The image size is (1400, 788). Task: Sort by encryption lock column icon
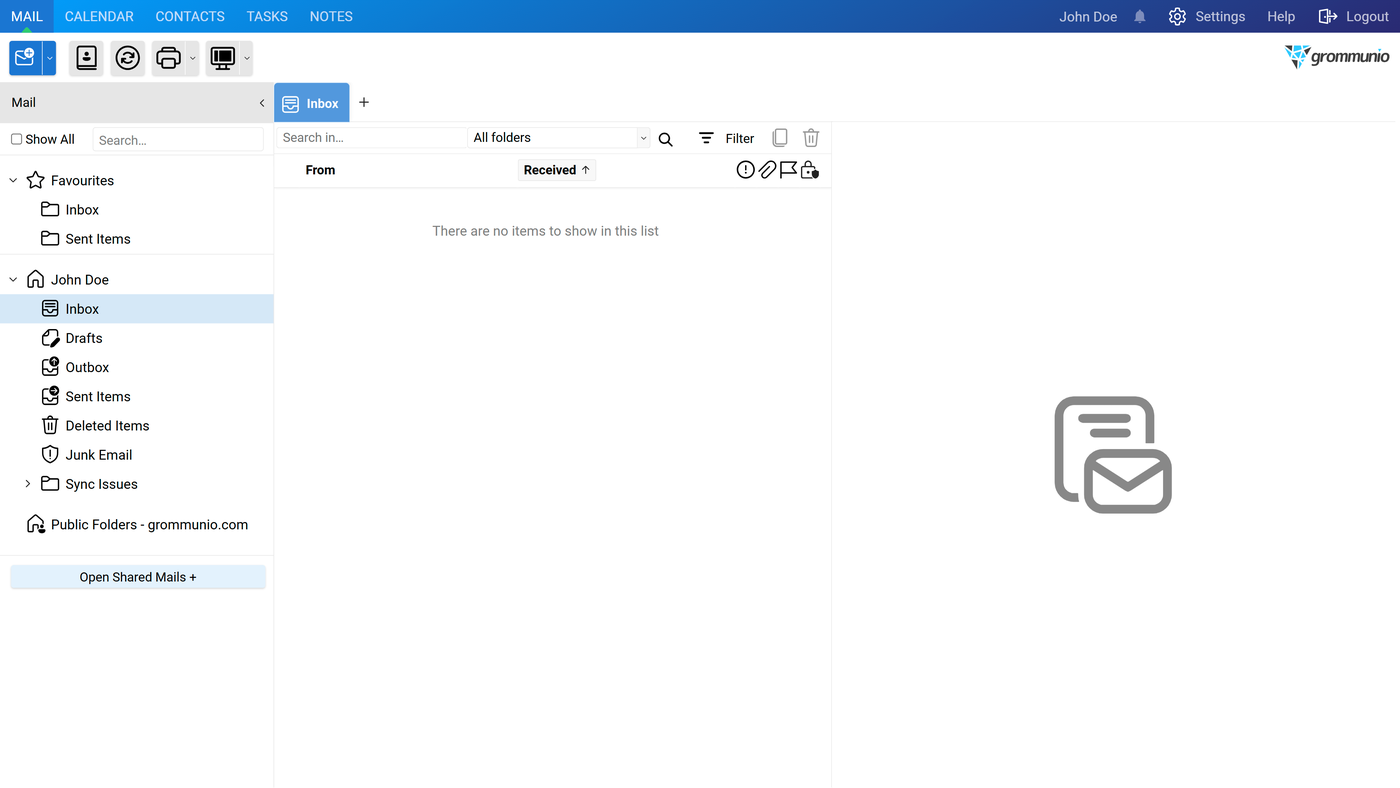810,170
